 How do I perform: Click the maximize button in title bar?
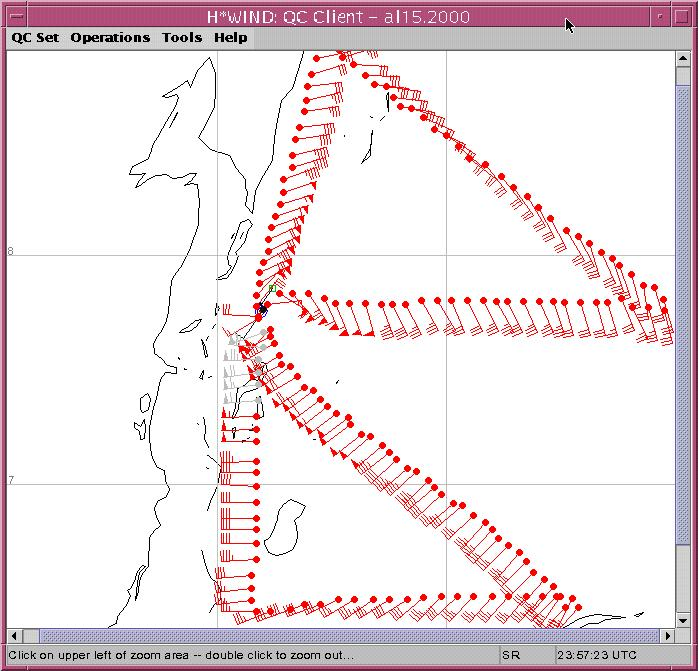pyautogui.click(x=679, y=17)
